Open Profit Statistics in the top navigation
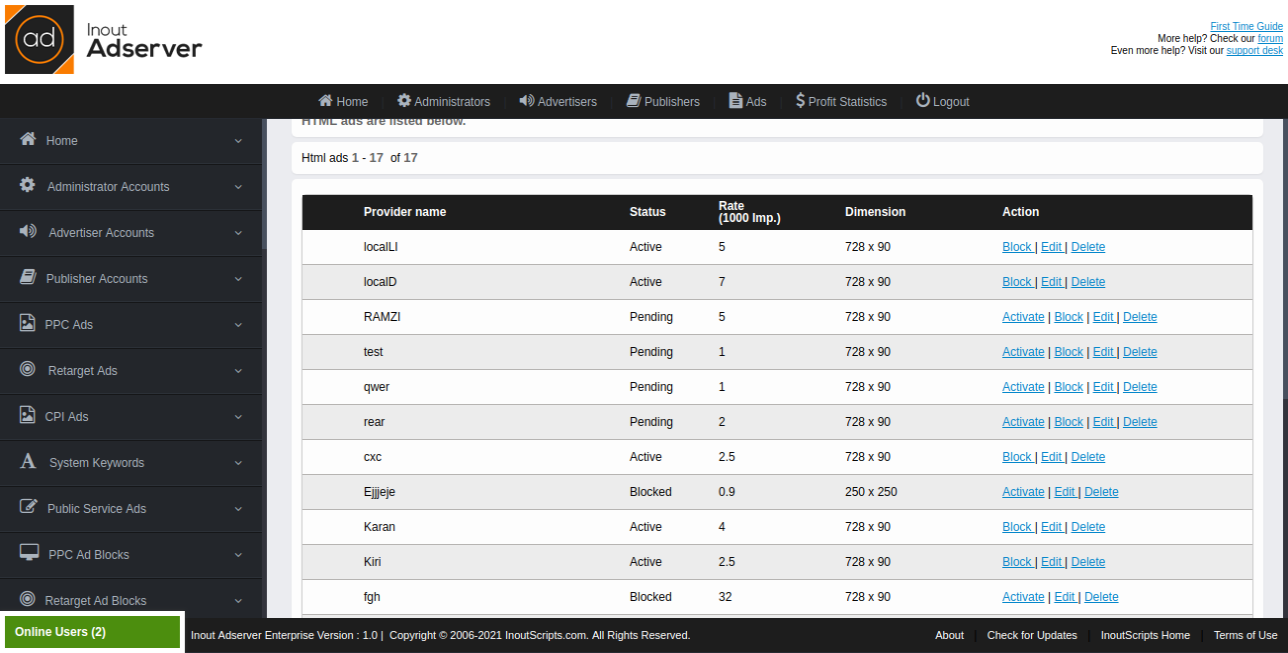 [x=841, y=101]
